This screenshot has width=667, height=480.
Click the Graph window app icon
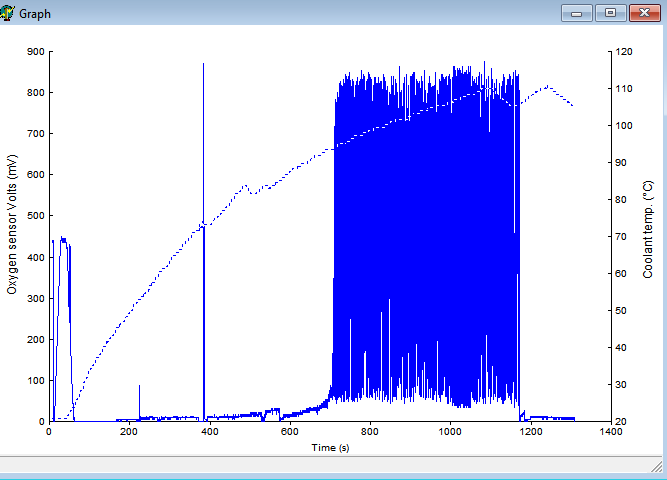[7, 13]
